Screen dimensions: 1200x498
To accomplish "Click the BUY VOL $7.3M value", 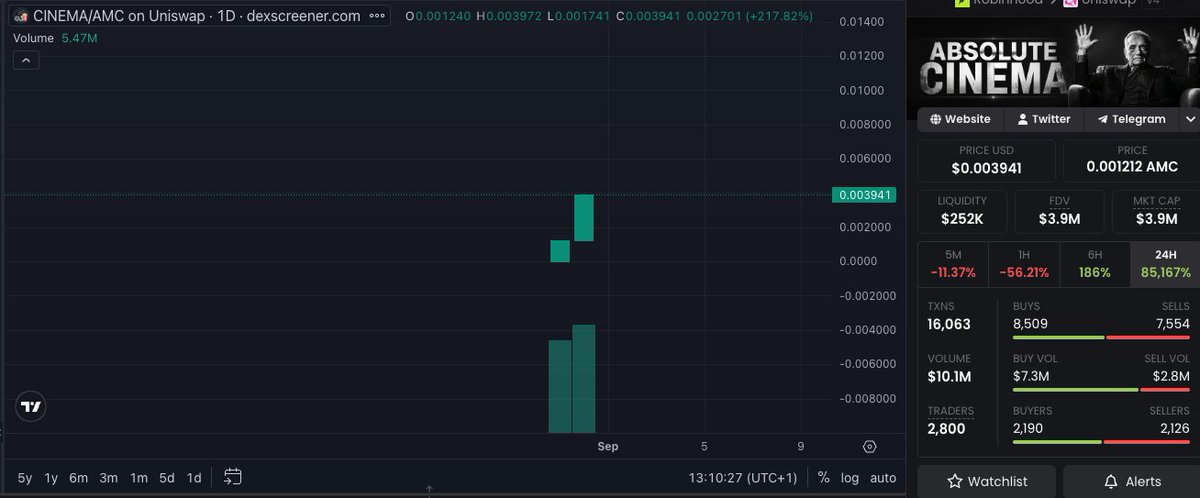I will [x=1031, y=376].
